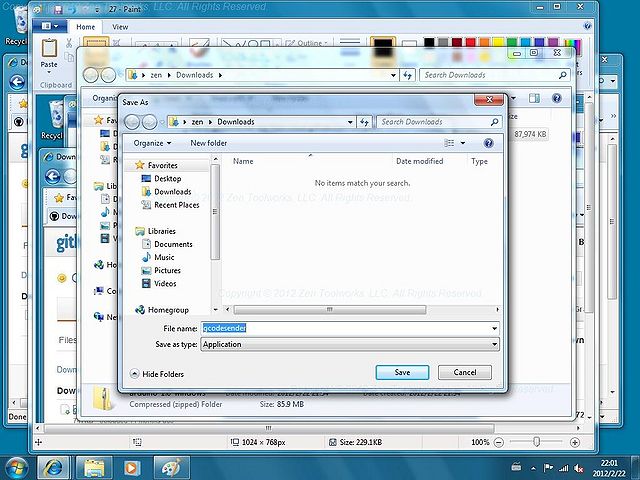Viewport: 640px width, 480px height.
Task: Open Internet Explorer from taskbar
Action: [53, 468]
